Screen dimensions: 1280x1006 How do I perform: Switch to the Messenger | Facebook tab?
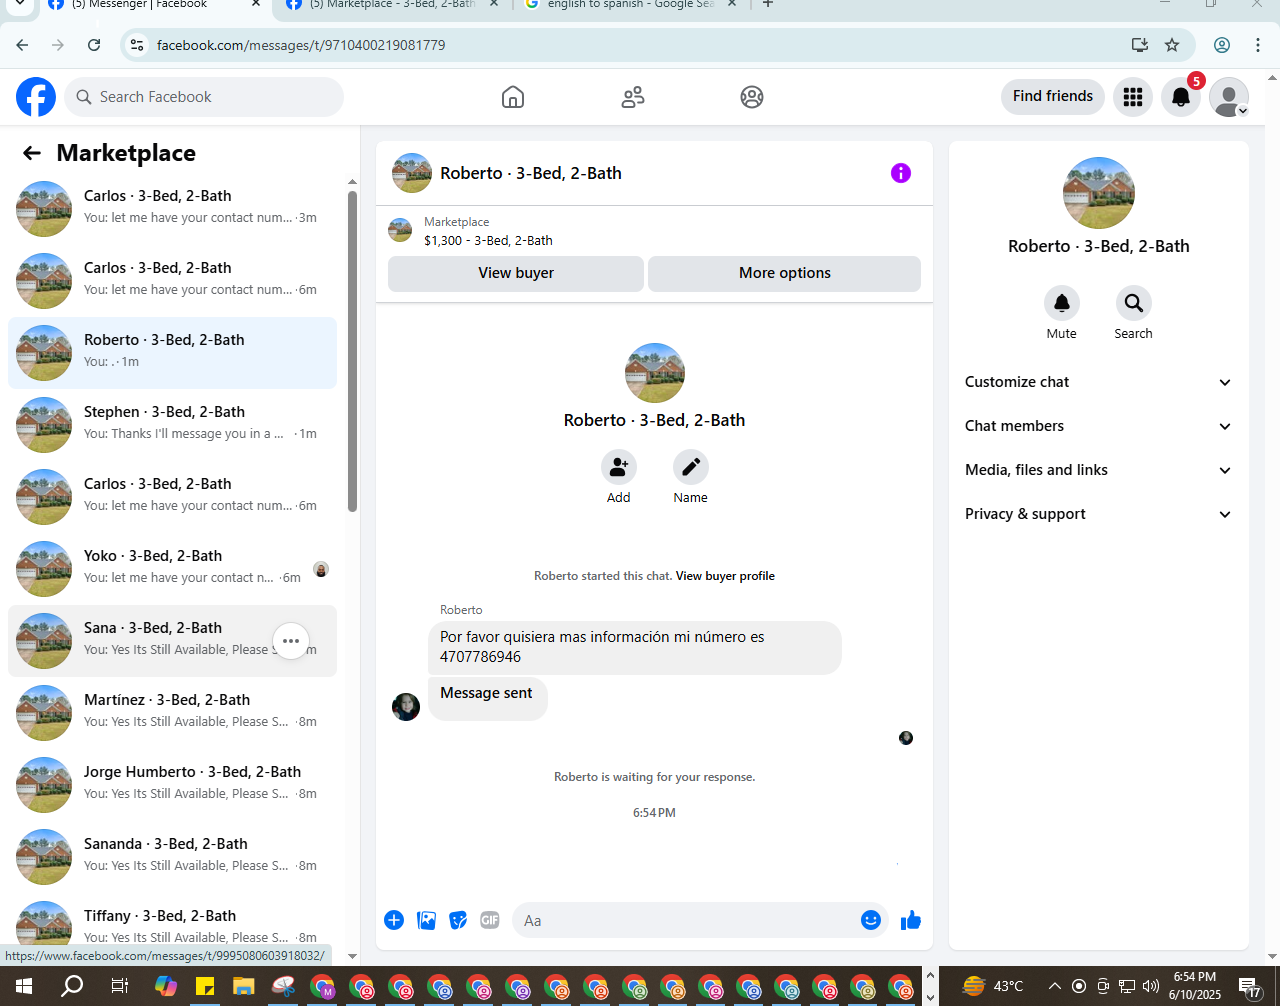tap(155, 6)
